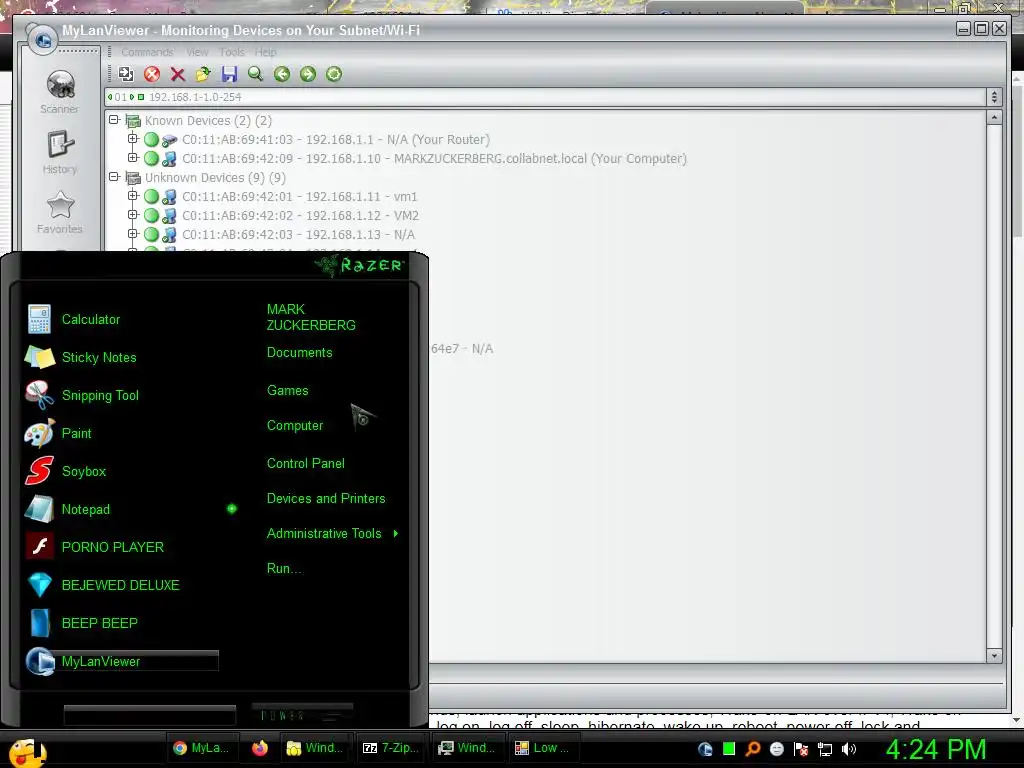Click the orange magnifier tray icon
The width and height of the screenshot is (1024, 768).
pos(753,749)
